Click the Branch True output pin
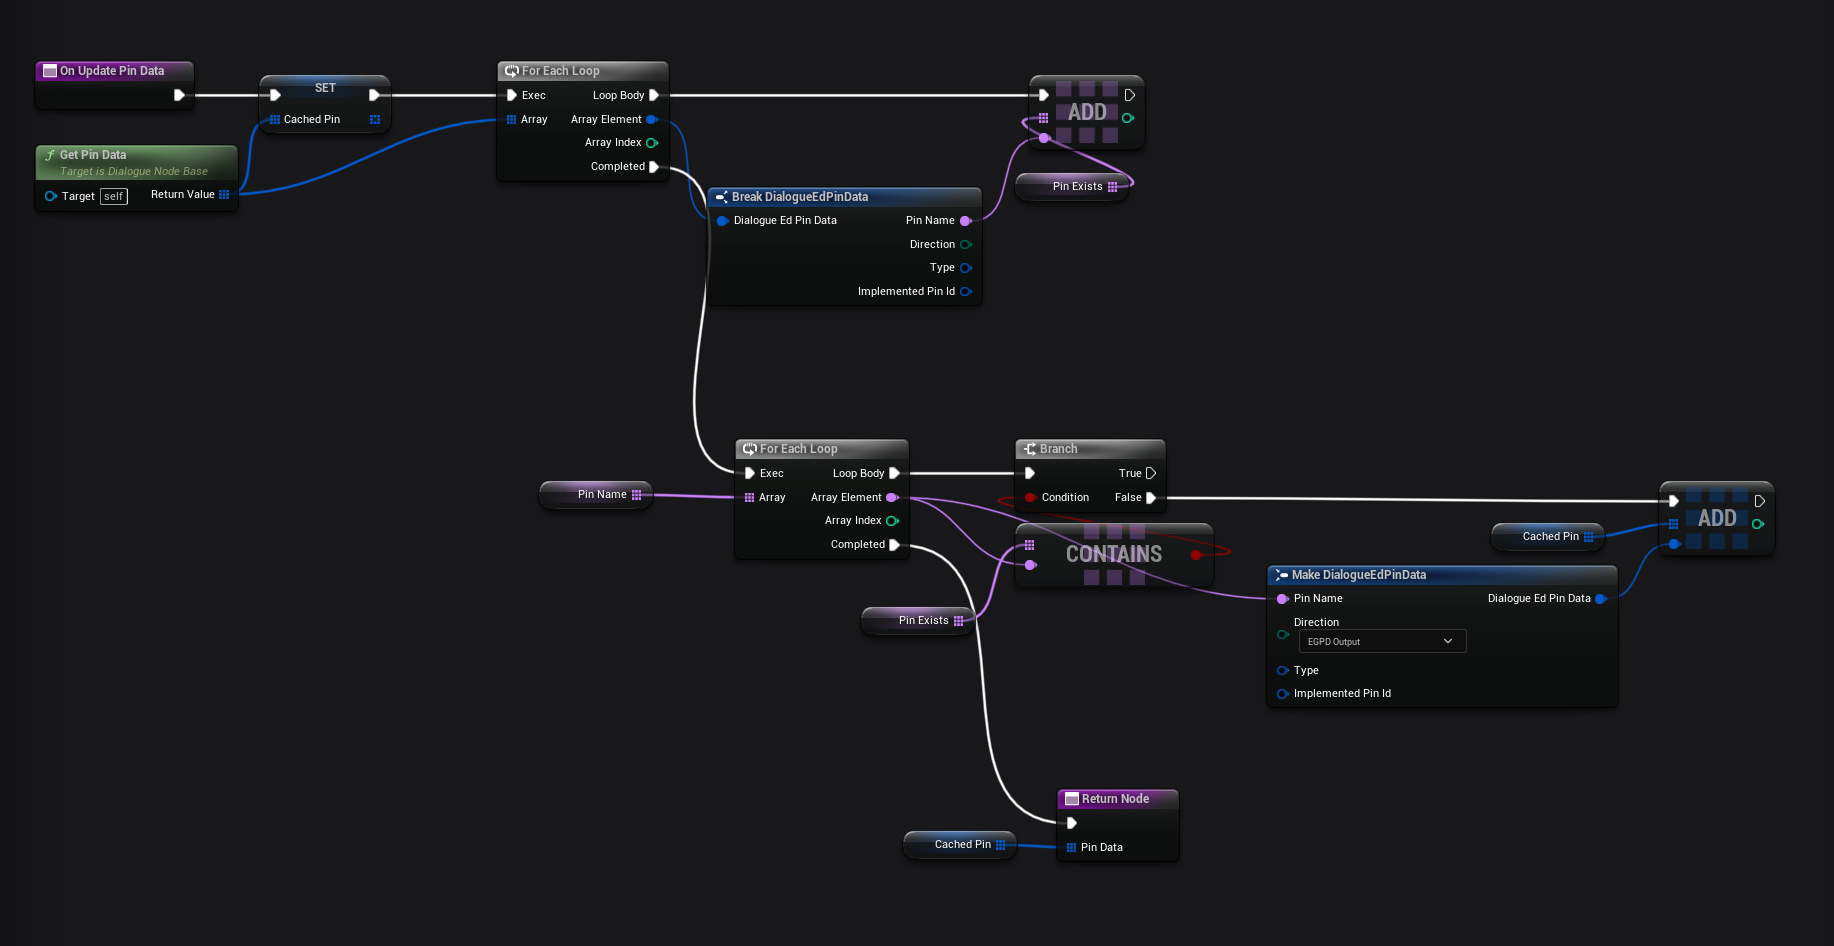The height and width of the screenshot is (946, 1834). (1151, 473)
